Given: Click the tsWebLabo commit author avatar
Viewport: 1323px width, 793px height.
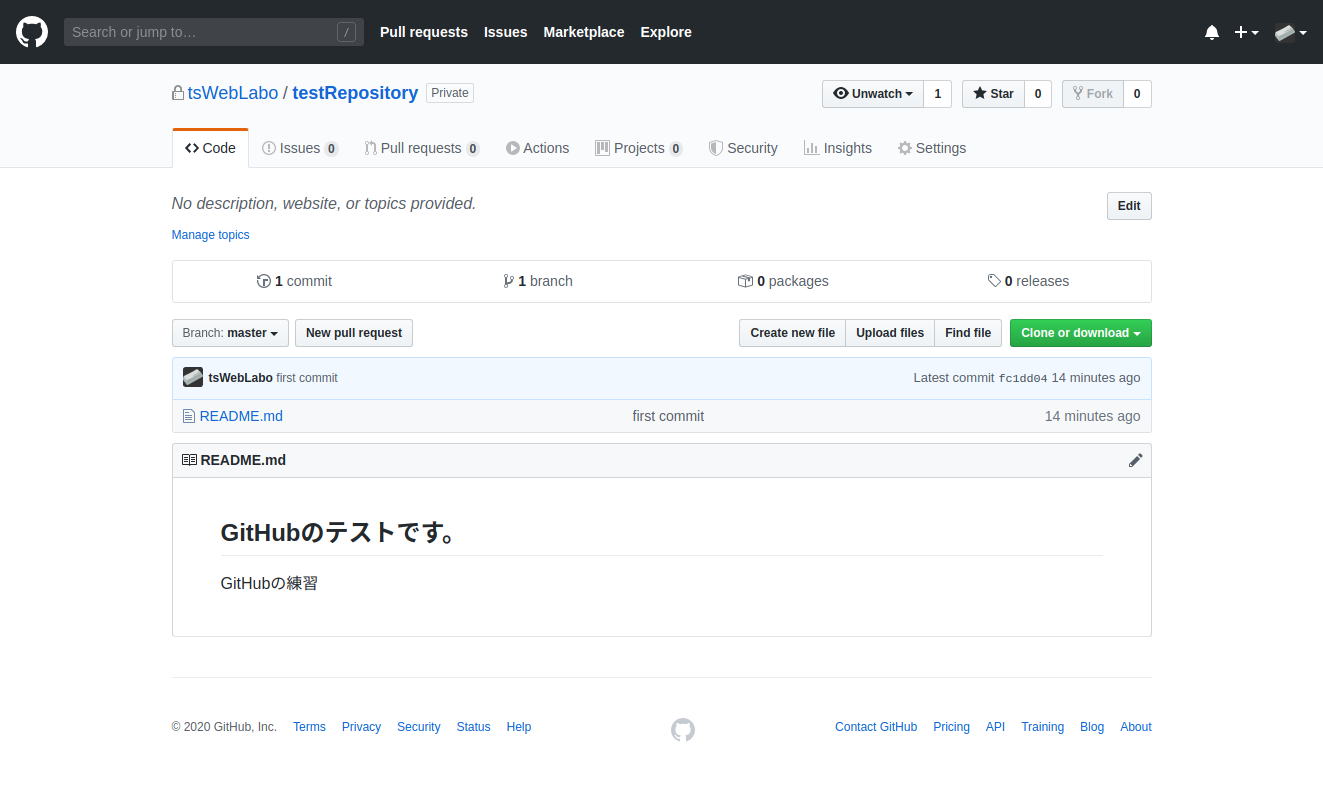Looking at the screenshot, I should coord(193,378).
